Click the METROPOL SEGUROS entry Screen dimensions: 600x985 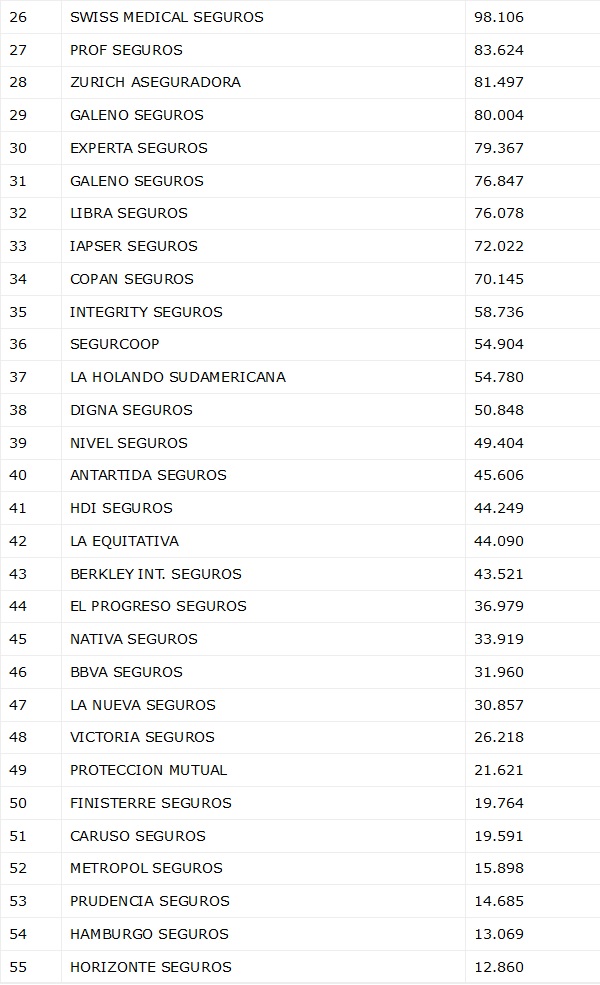point(146,868)
